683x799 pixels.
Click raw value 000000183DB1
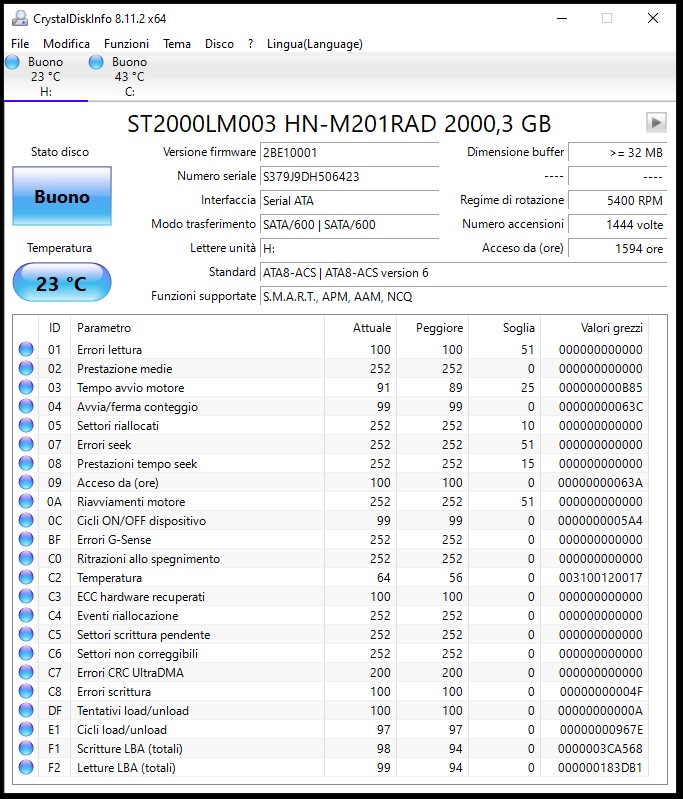pyautogui.click(x=600, y=767)
